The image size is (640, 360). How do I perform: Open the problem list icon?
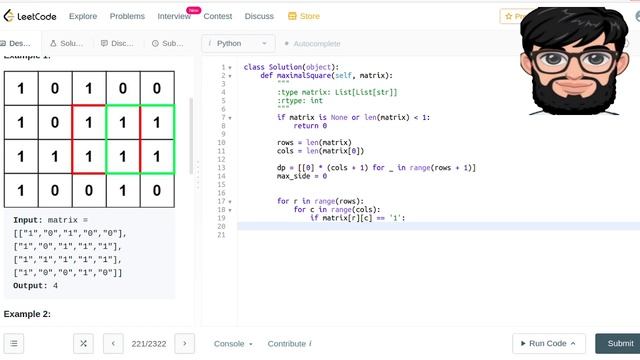point(14,344)
